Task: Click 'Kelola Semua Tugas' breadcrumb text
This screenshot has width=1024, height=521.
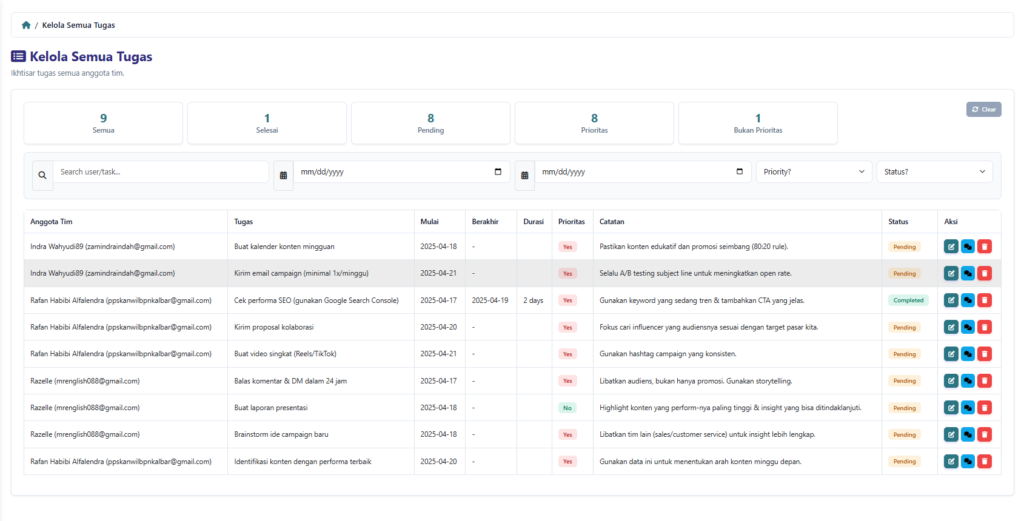Action: tap(85, 24)
